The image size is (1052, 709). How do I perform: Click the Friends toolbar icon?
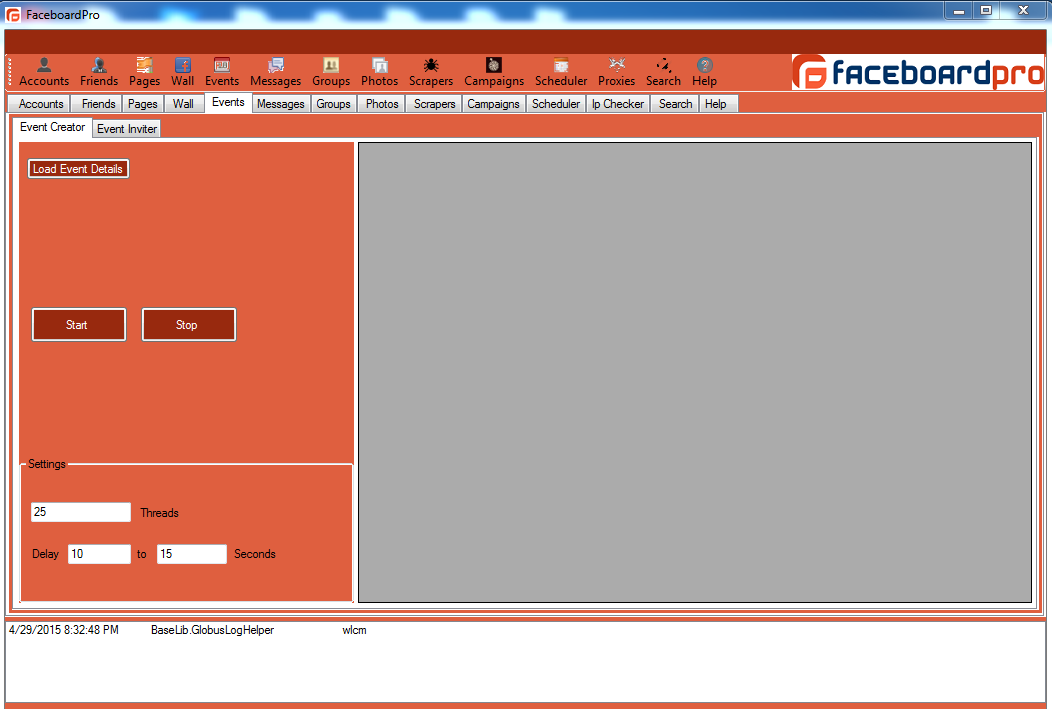point(99,72)
